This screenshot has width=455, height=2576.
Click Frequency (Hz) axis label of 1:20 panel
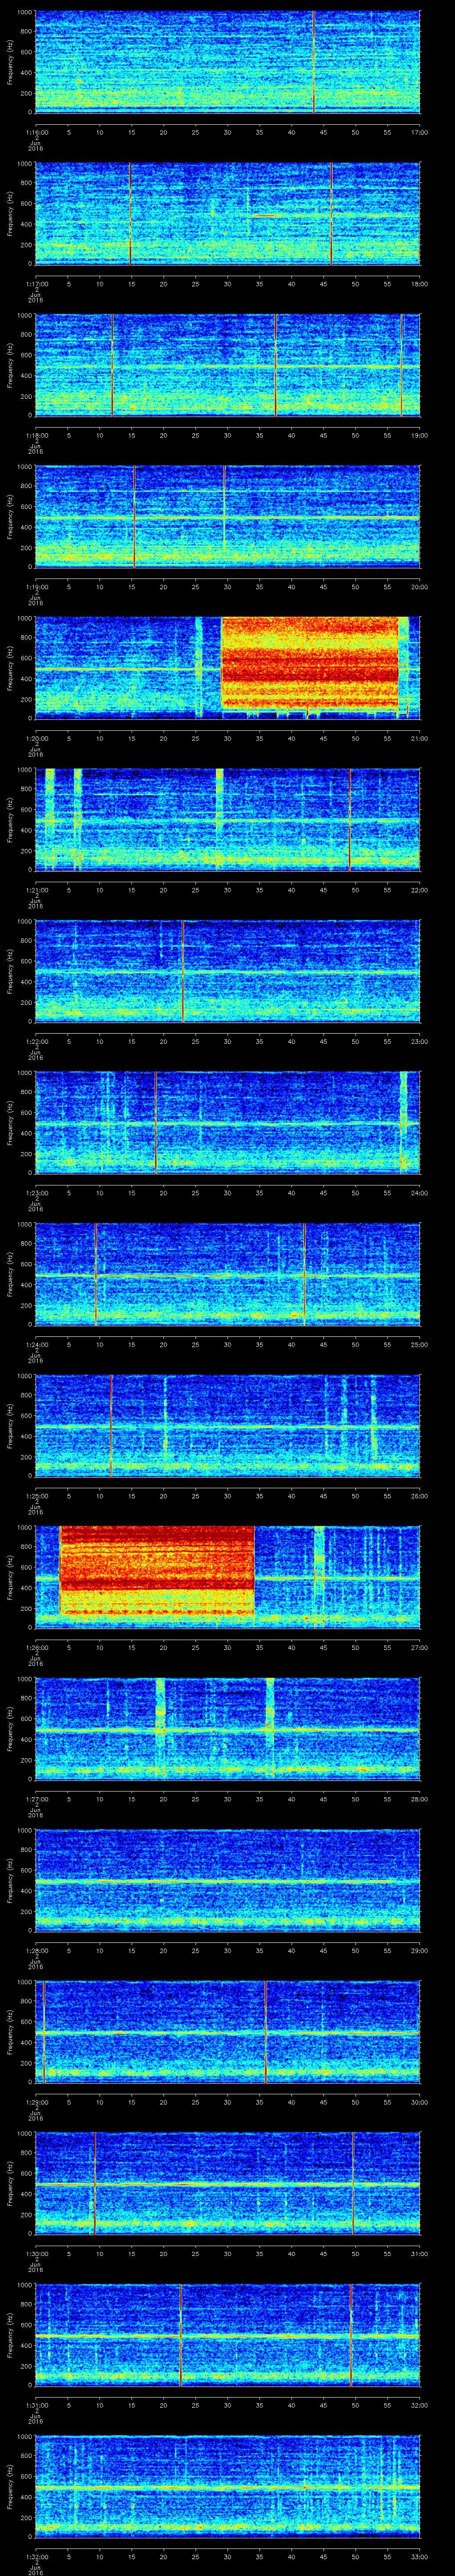click(x=10, y=668)
